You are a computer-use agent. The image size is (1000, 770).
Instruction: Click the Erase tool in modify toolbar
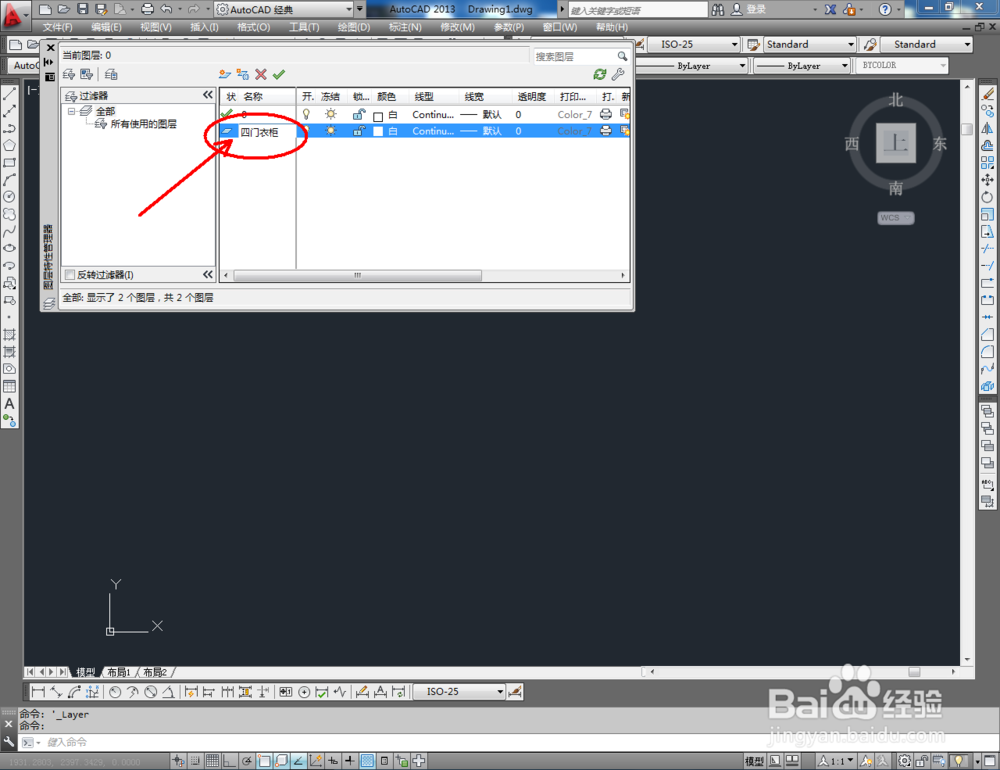987,94
